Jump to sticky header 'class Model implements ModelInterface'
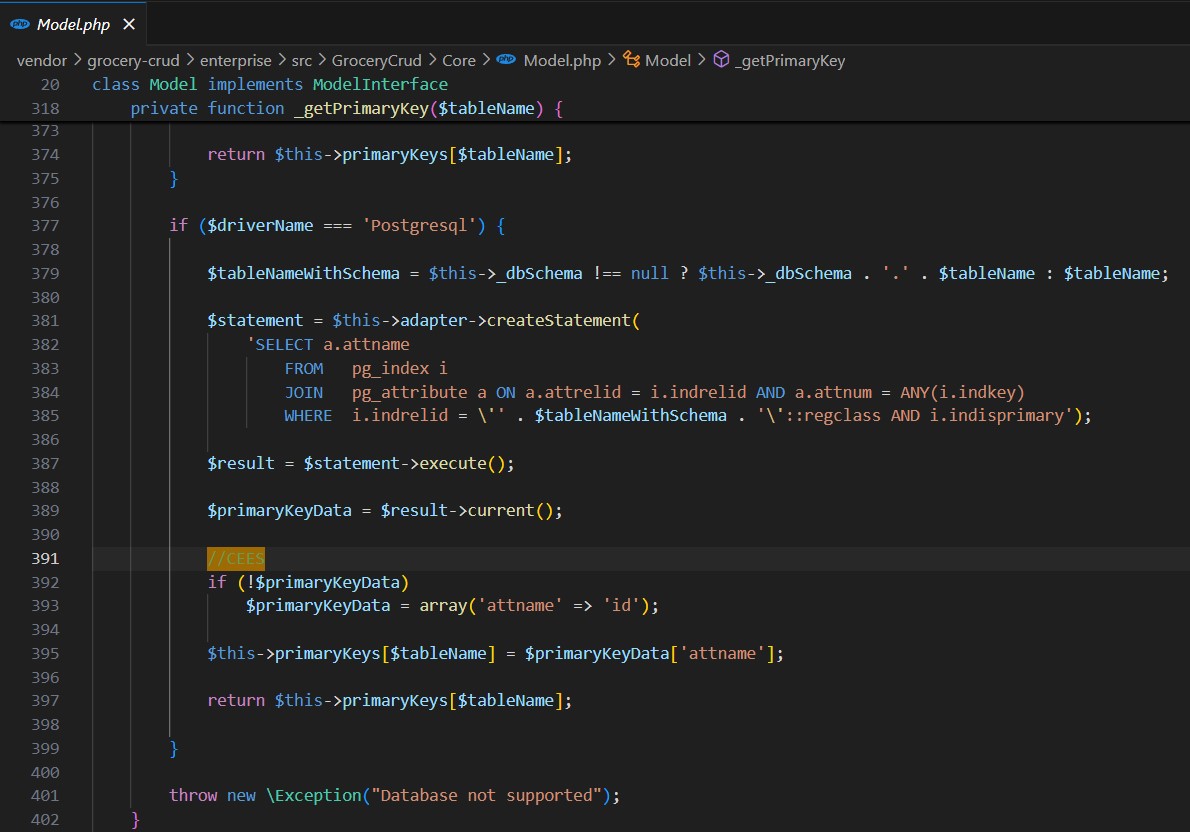This screenshot has width=1190, height=832. [x=270, y=84]
